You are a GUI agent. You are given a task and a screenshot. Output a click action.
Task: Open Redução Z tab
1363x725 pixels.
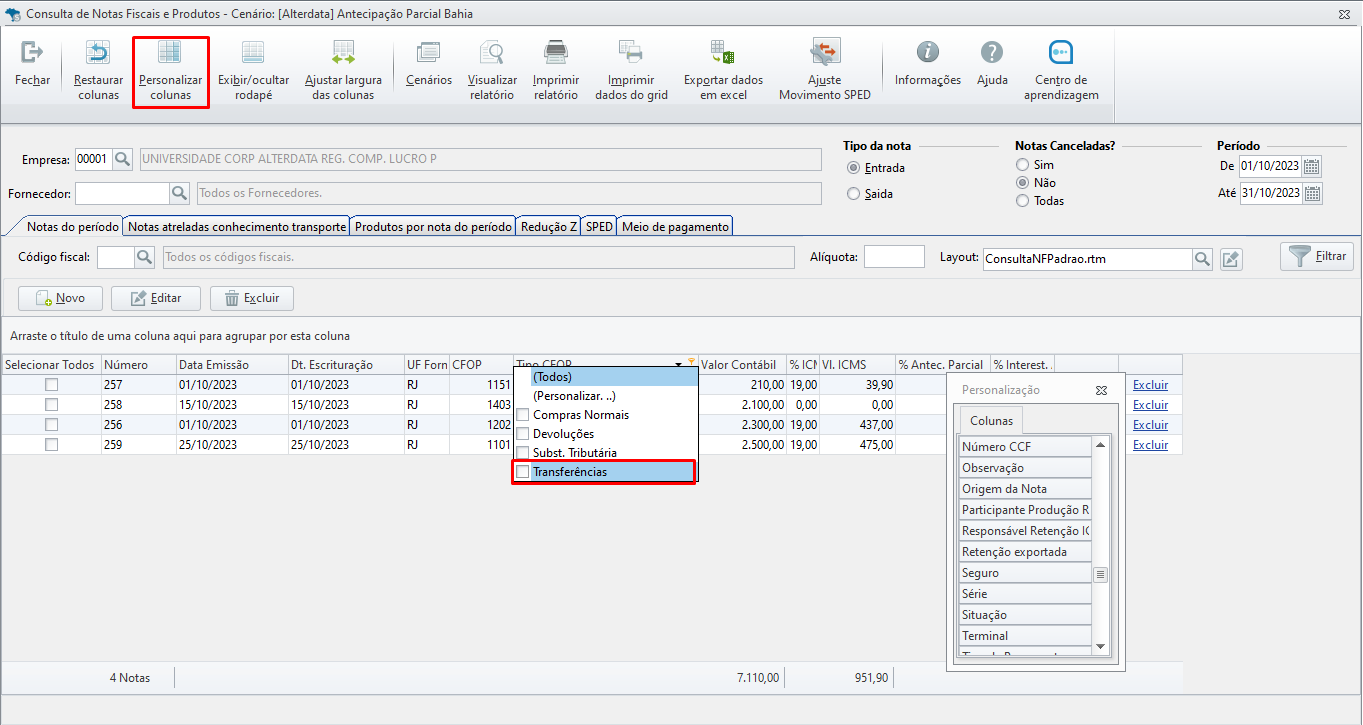(x=549, y=227)
